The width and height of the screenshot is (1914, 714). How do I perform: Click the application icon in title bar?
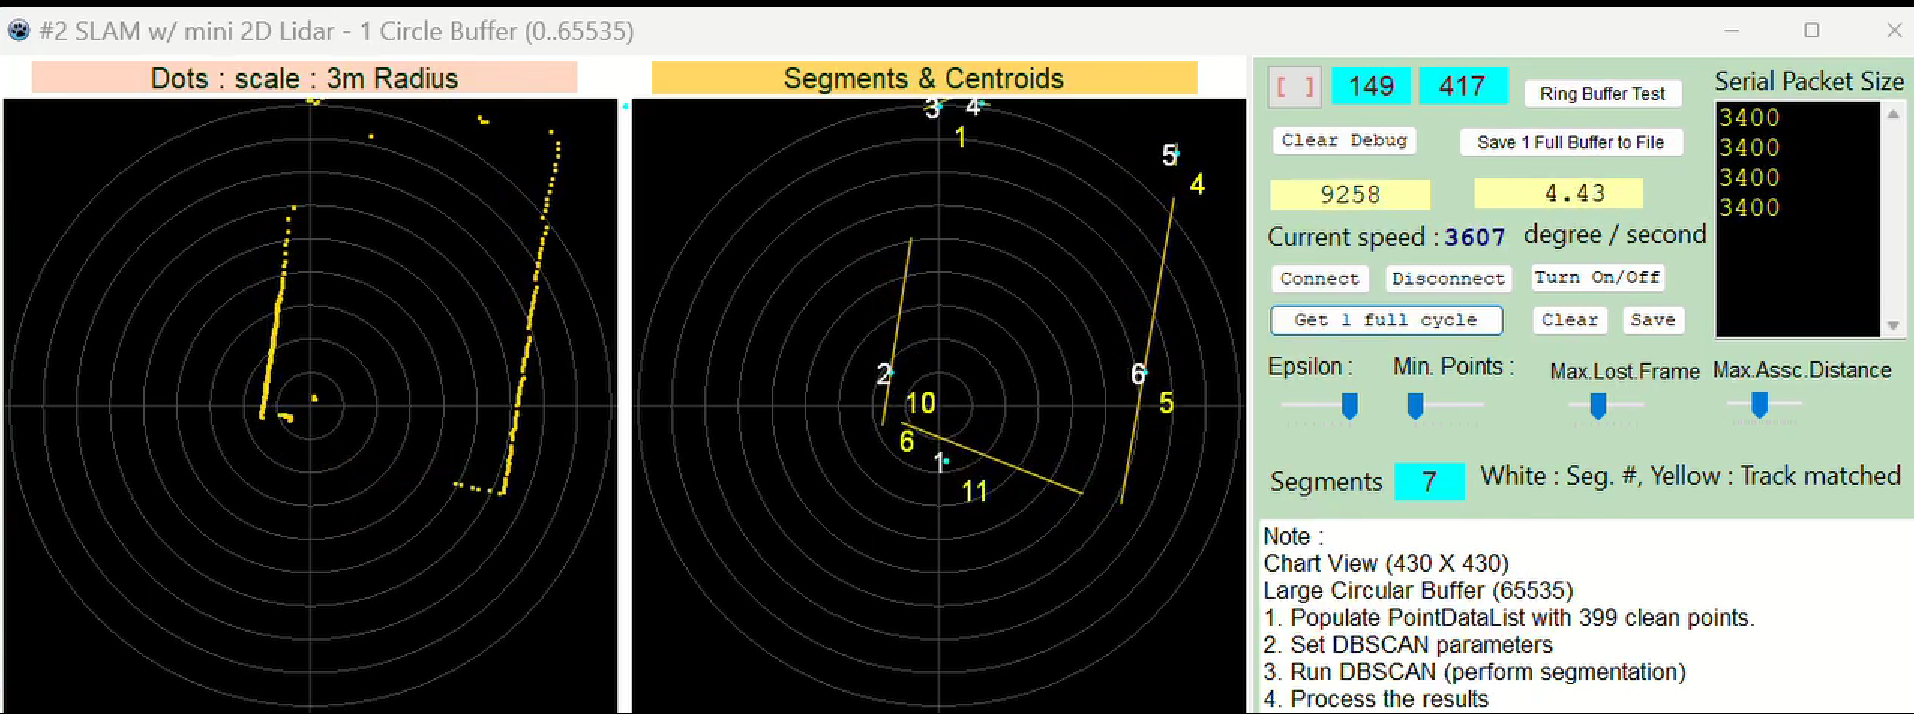19,31
